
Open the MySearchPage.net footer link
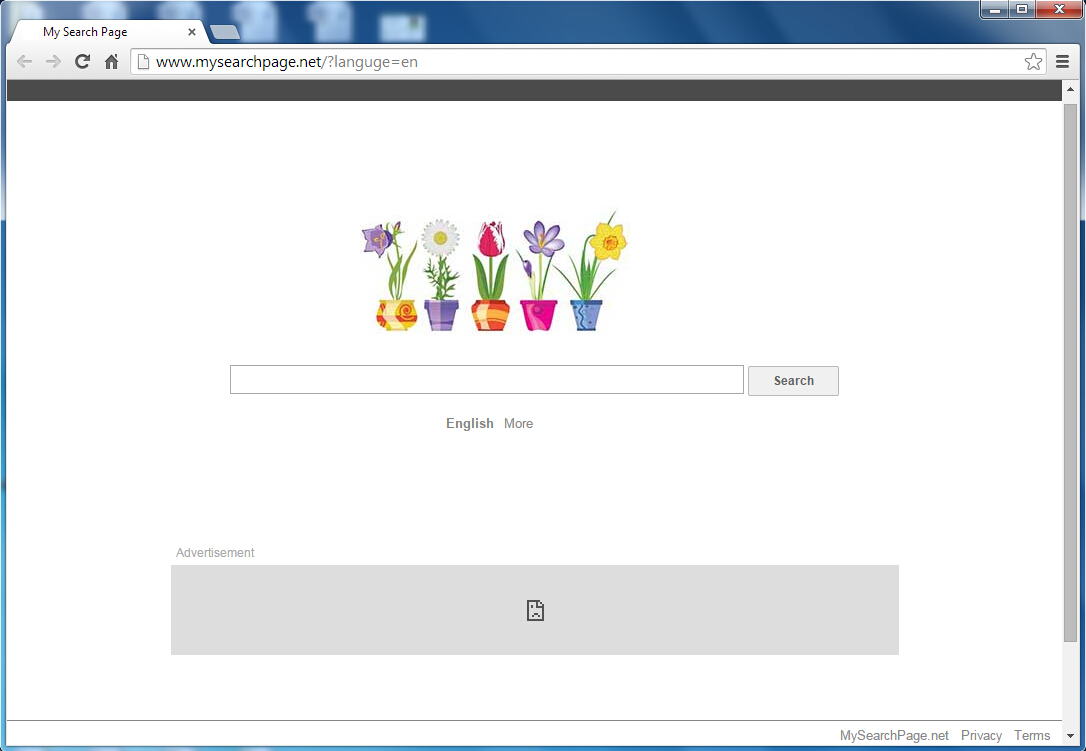point(894,735)
